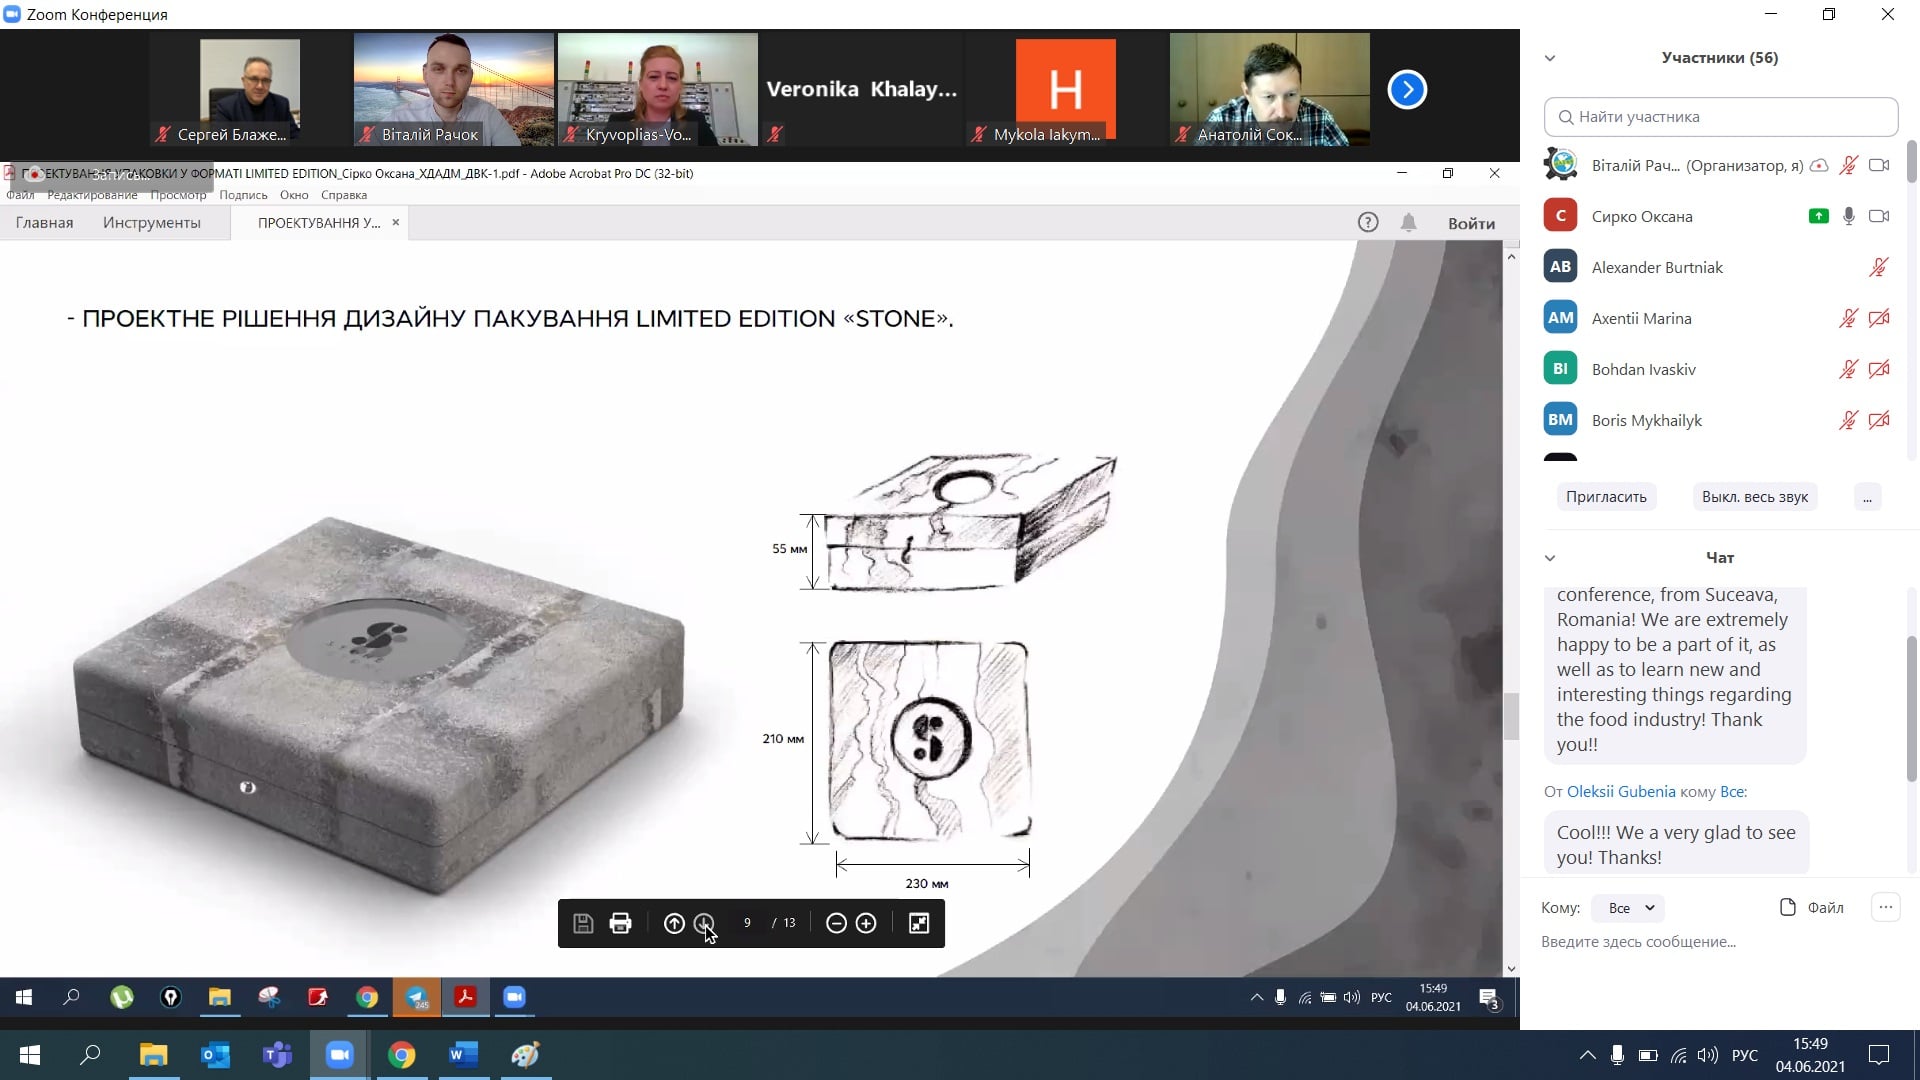The image size is (1920, 1080).
Task: Click the file icon in the chat area
Action: 1789,907
